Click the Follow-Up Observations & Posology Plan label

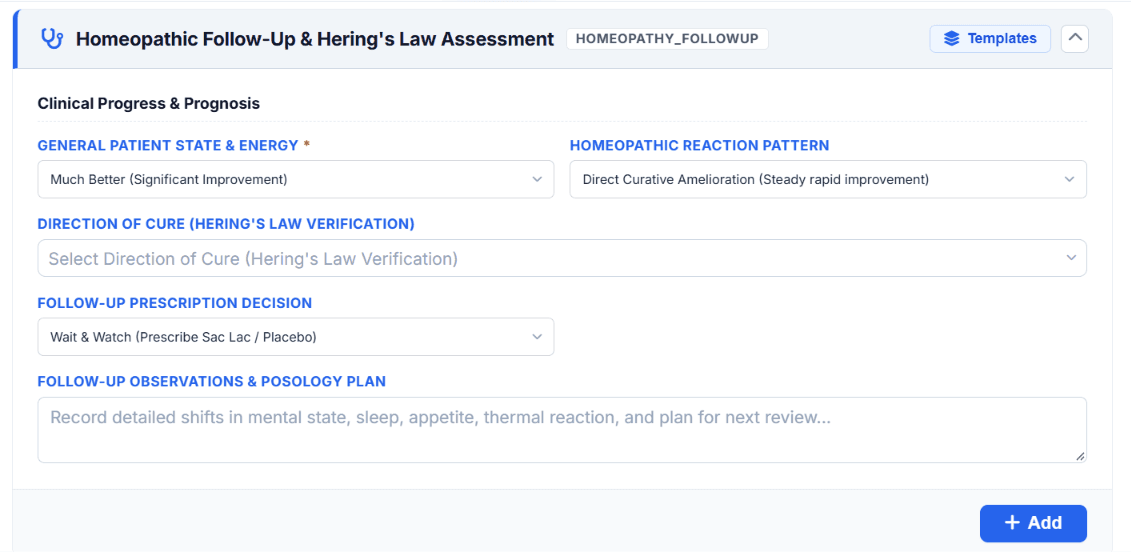pos(211,381)
